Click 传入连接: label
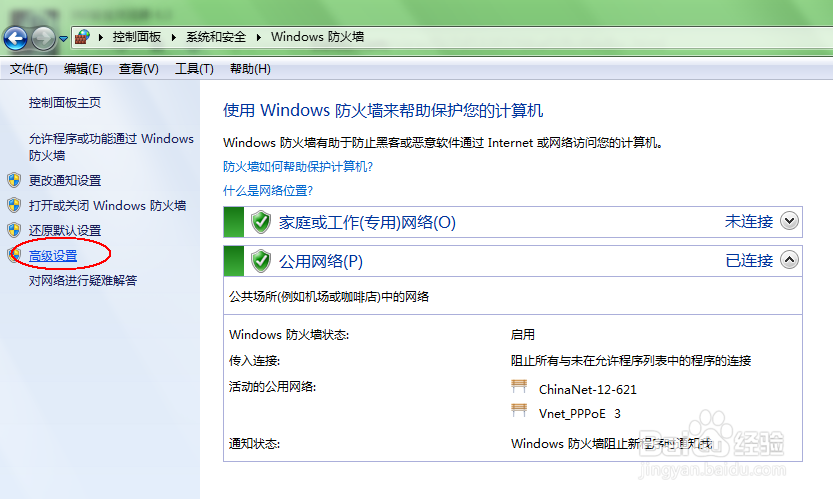Screen dimensions: 833x499 (254, 361)
